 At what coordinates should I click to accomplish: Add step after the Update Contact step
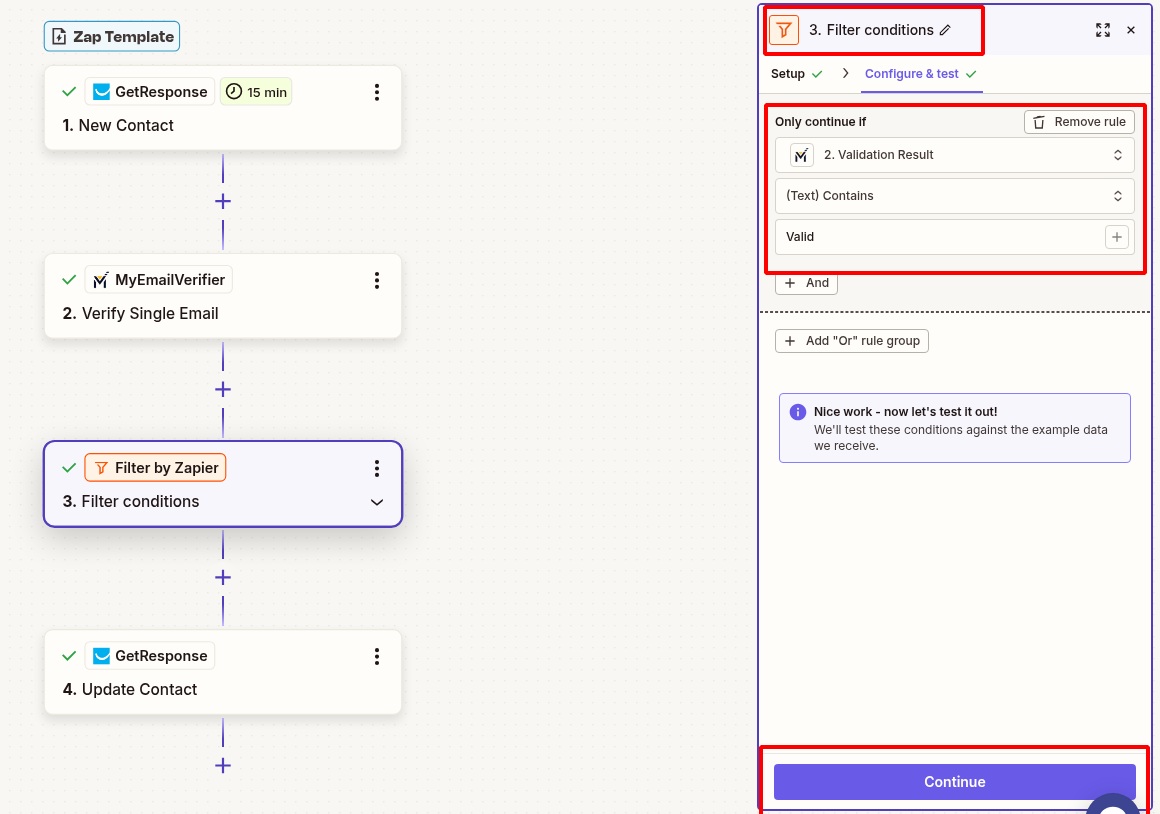[x=223, y=765]
